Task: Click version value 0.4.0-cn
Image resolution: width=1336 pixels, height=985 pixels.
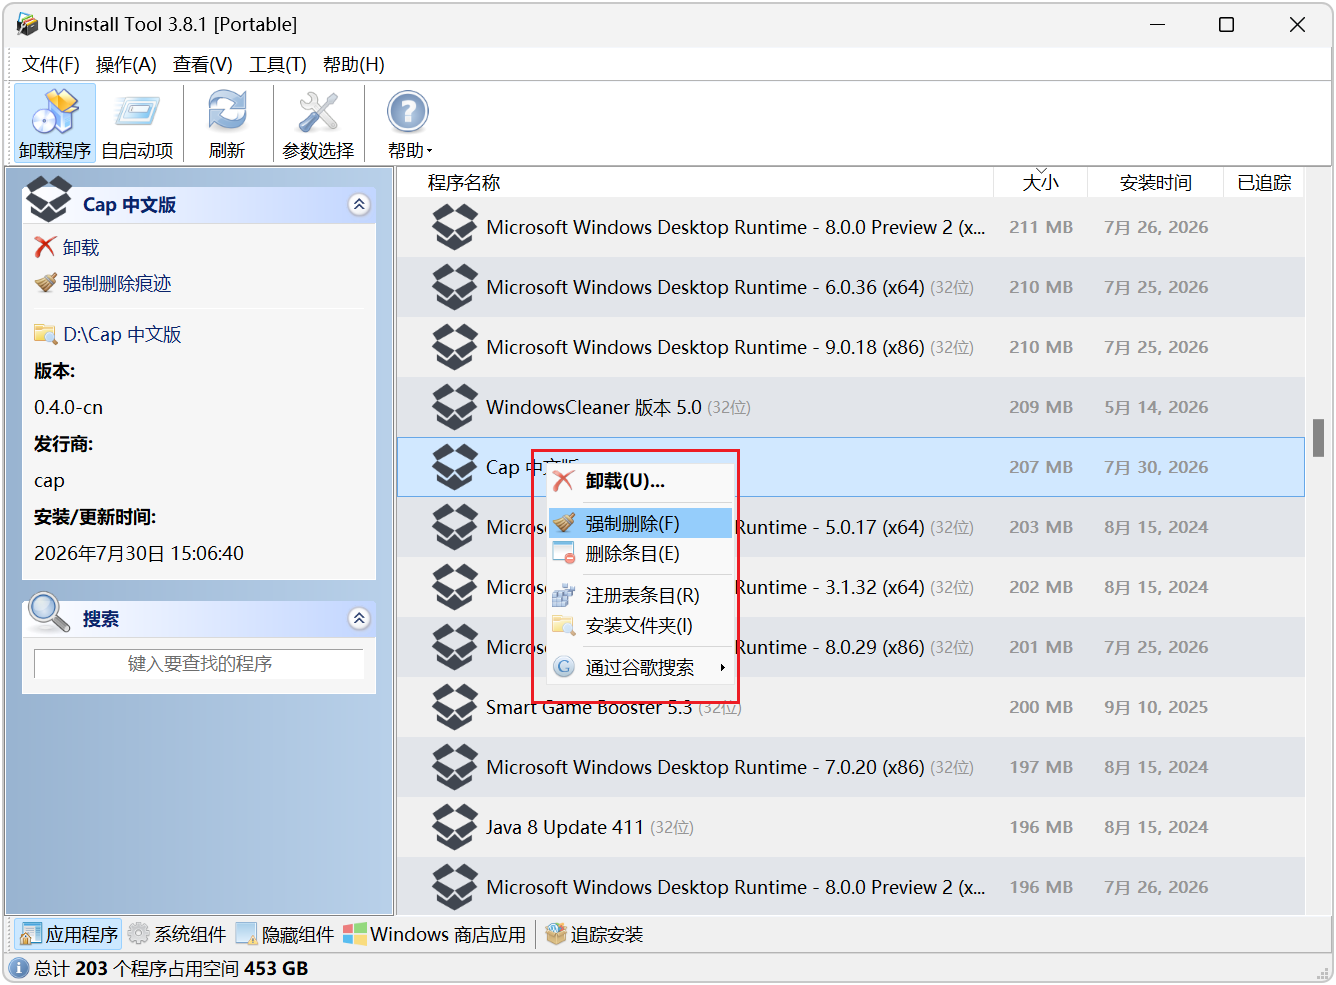Action: click(x=68, y=407)
